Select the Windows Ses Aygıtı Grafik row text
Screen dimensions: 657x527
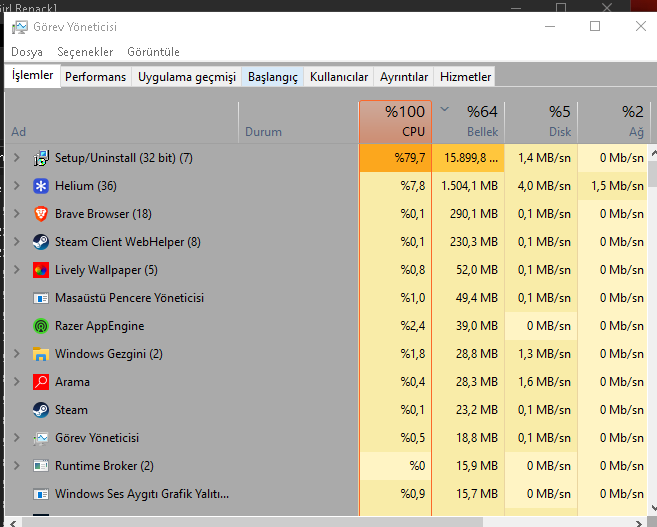142,494
